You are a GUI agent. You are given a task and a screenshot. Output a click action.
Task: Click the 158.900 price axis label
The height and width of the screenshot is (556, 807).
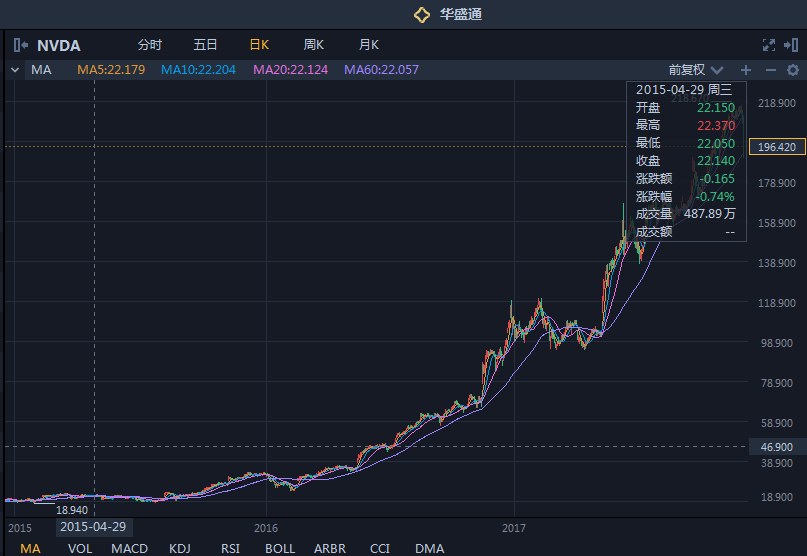777,223
